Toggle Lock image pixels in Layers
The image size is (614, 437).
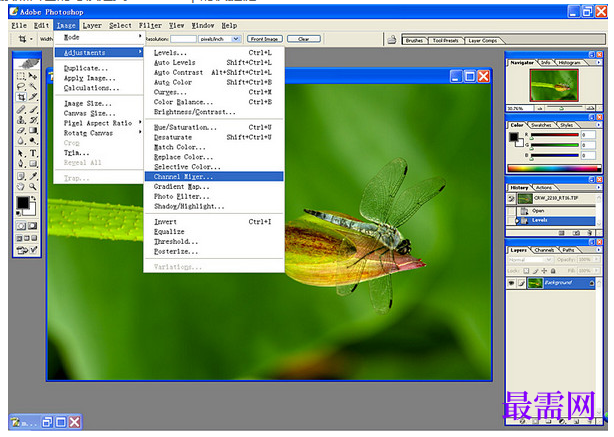[x=535, y=271]
